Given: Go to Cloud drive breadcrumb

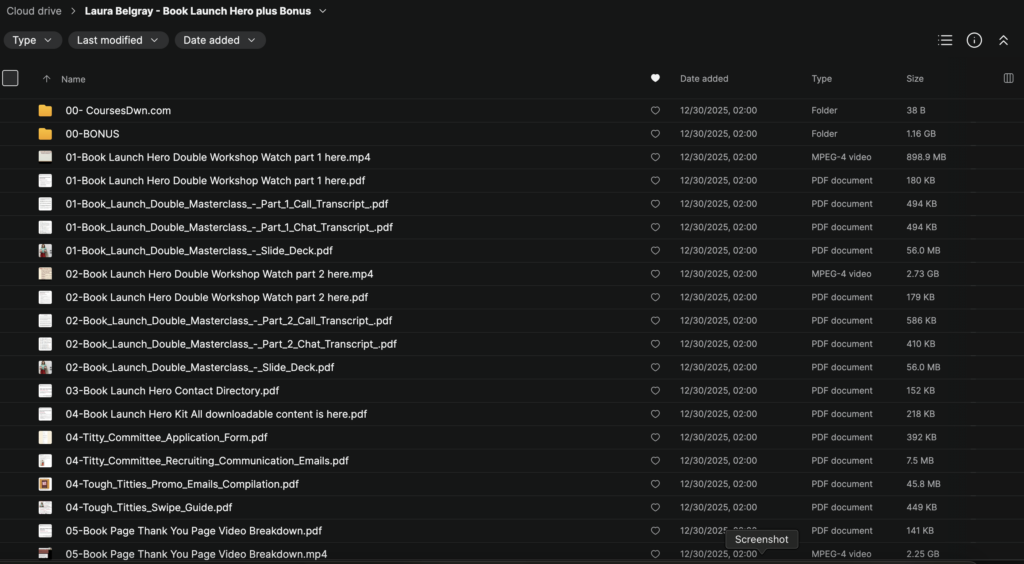Looking at the screenshot, I should pos(34,11).
